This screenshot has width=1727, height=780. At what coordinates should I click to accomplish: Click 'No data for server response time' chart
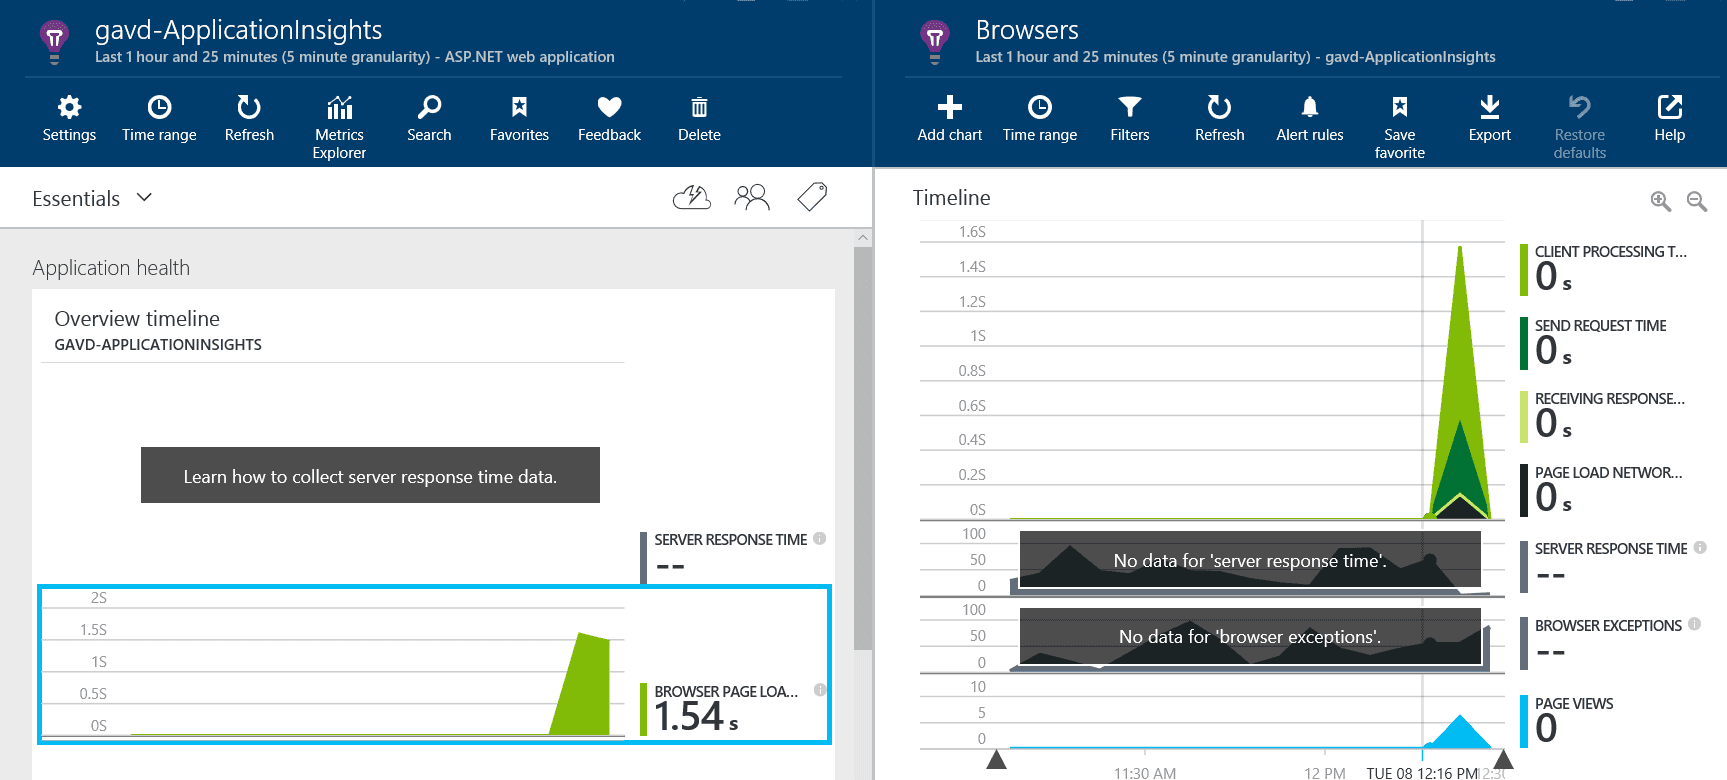click(1250, 560)
